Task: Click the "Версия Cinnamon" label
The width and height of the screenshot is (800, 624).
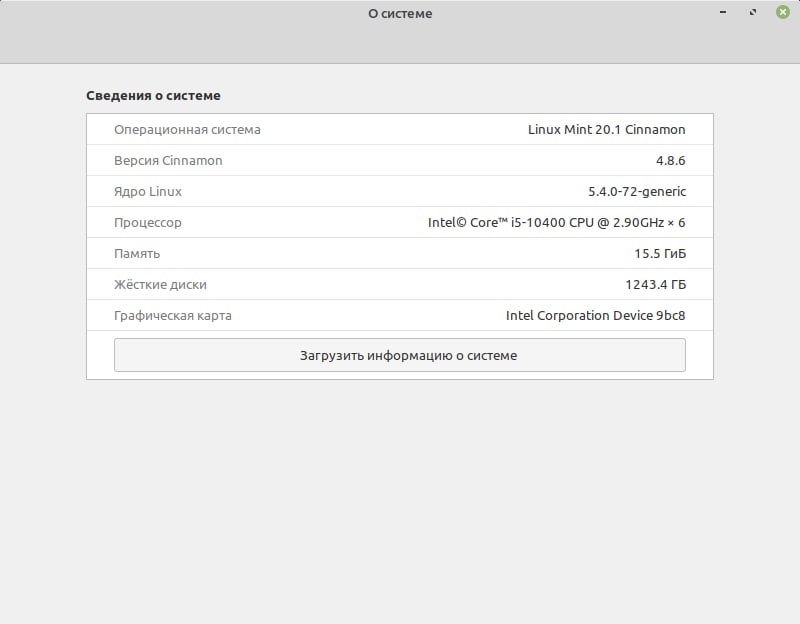Action: point(168,161)
